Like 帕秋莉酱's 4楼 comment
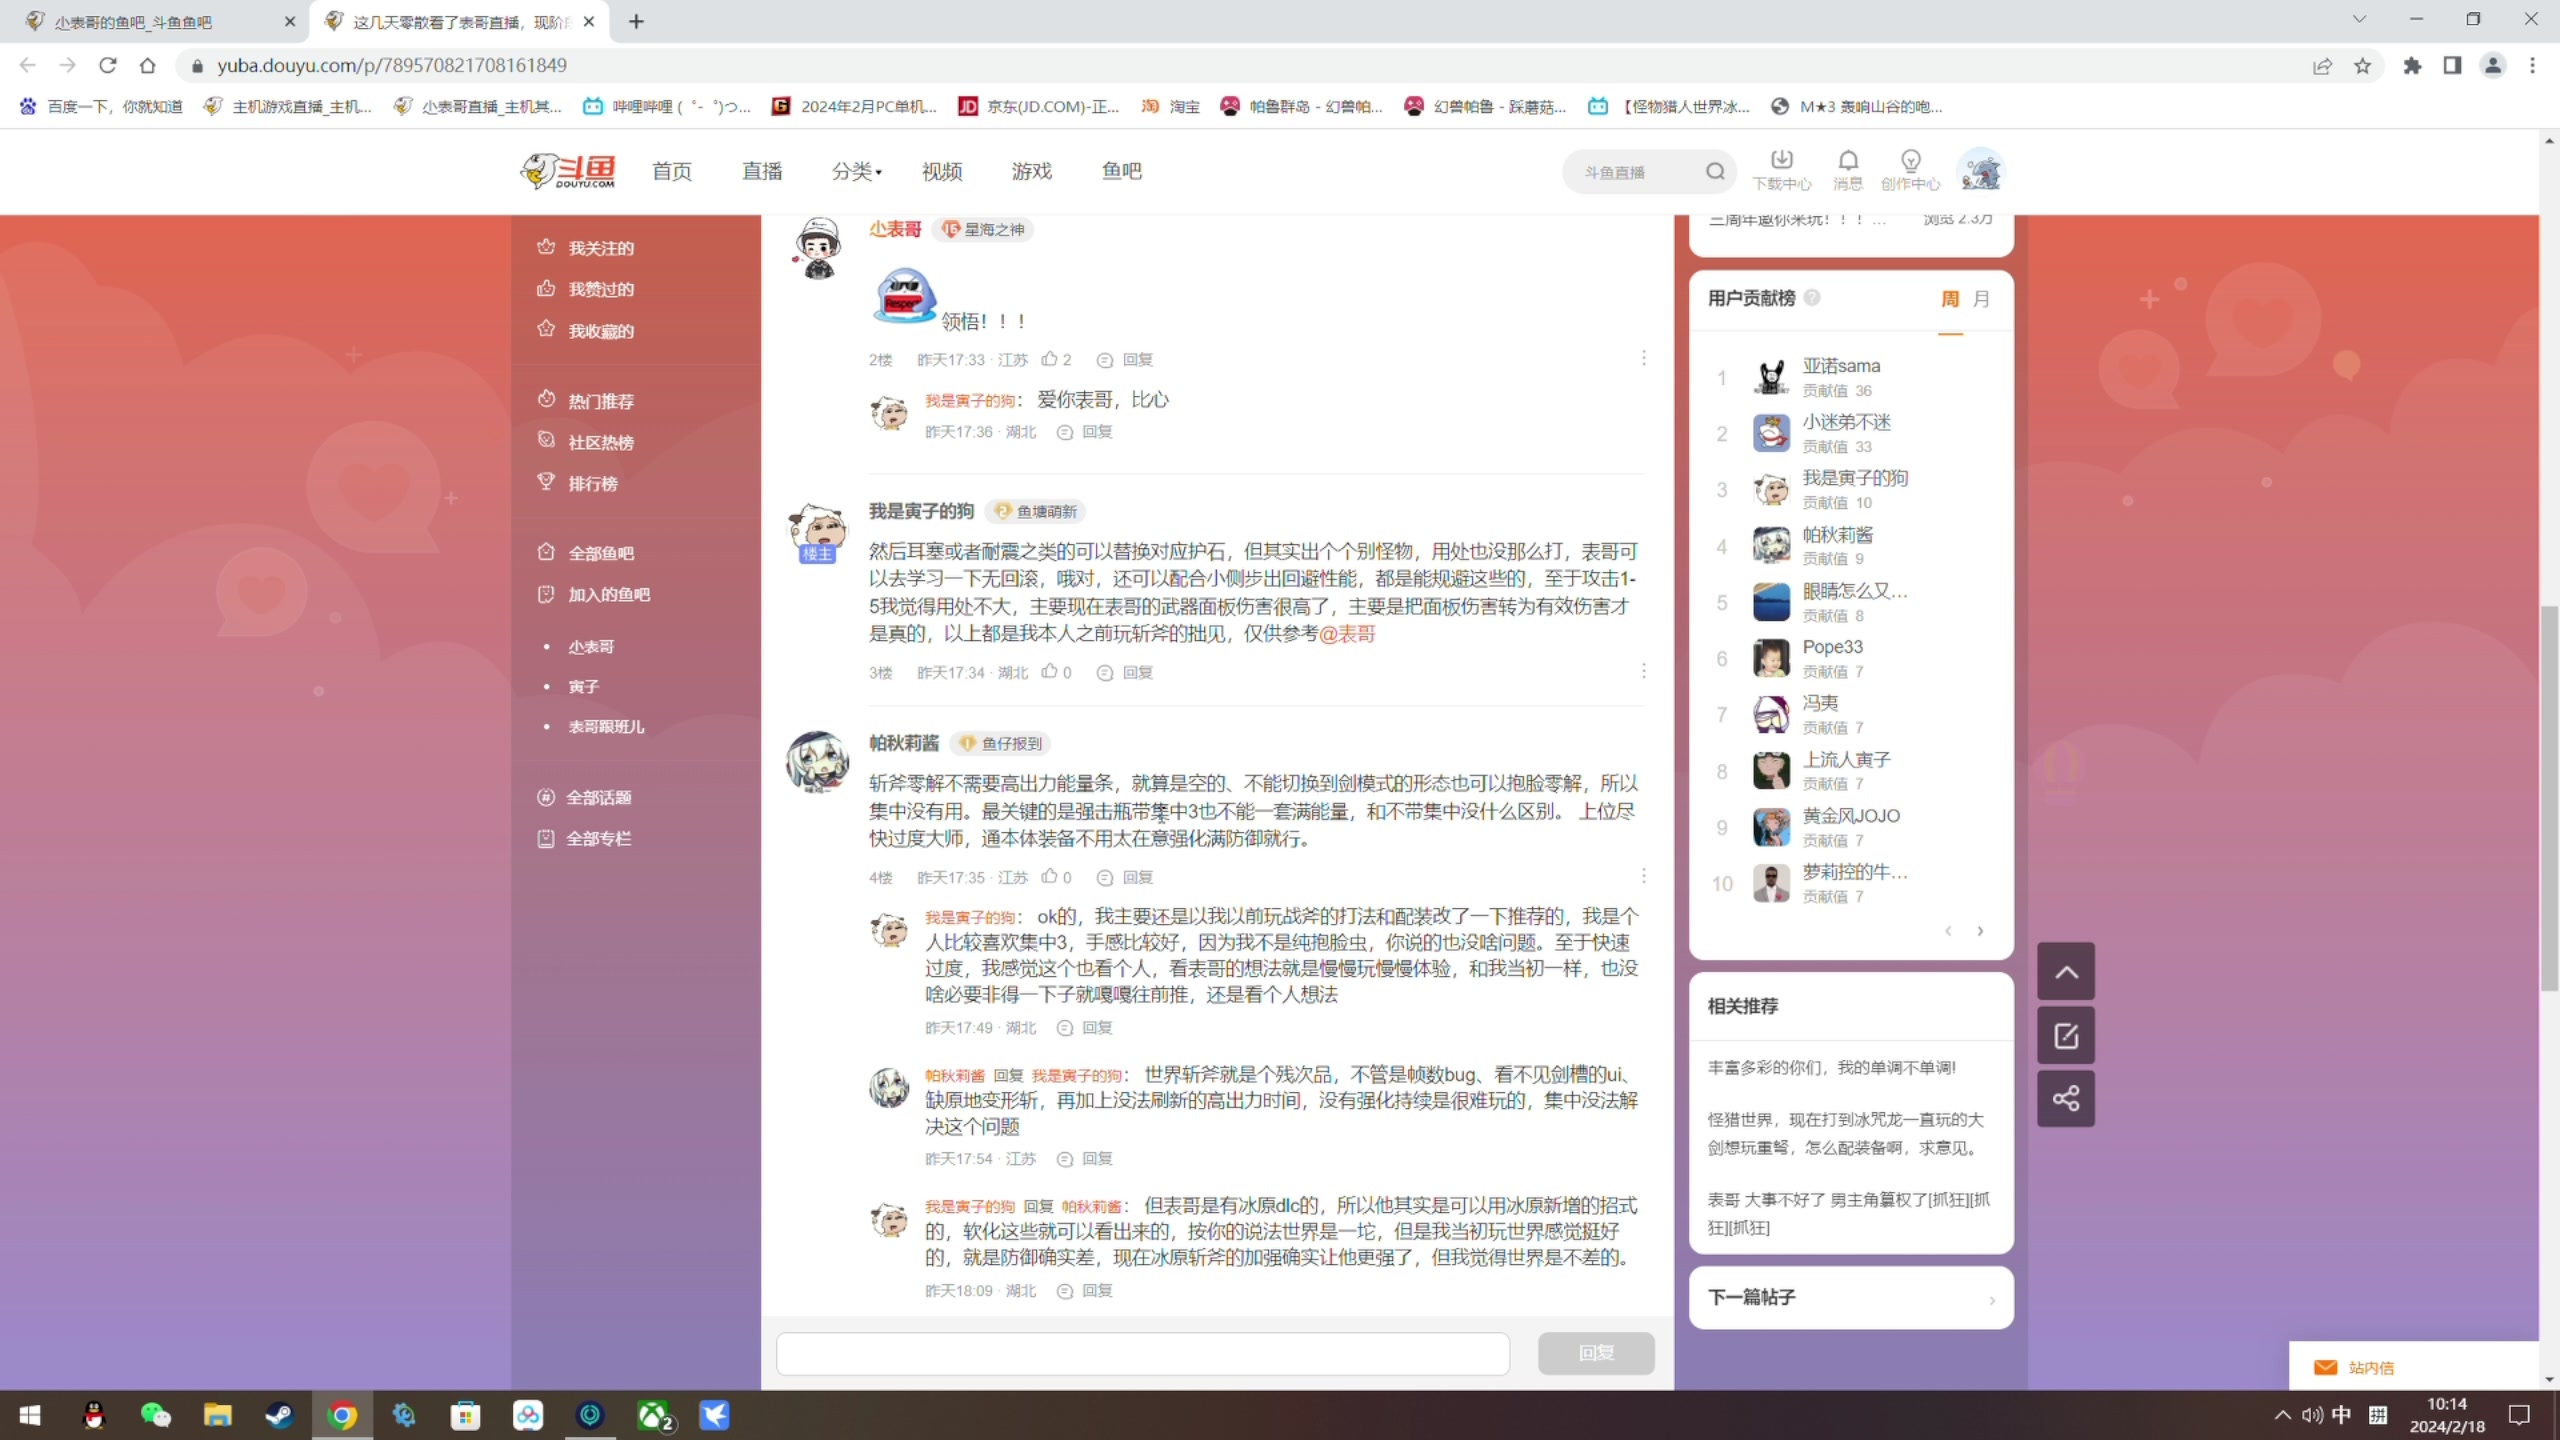 point(1048,877)
